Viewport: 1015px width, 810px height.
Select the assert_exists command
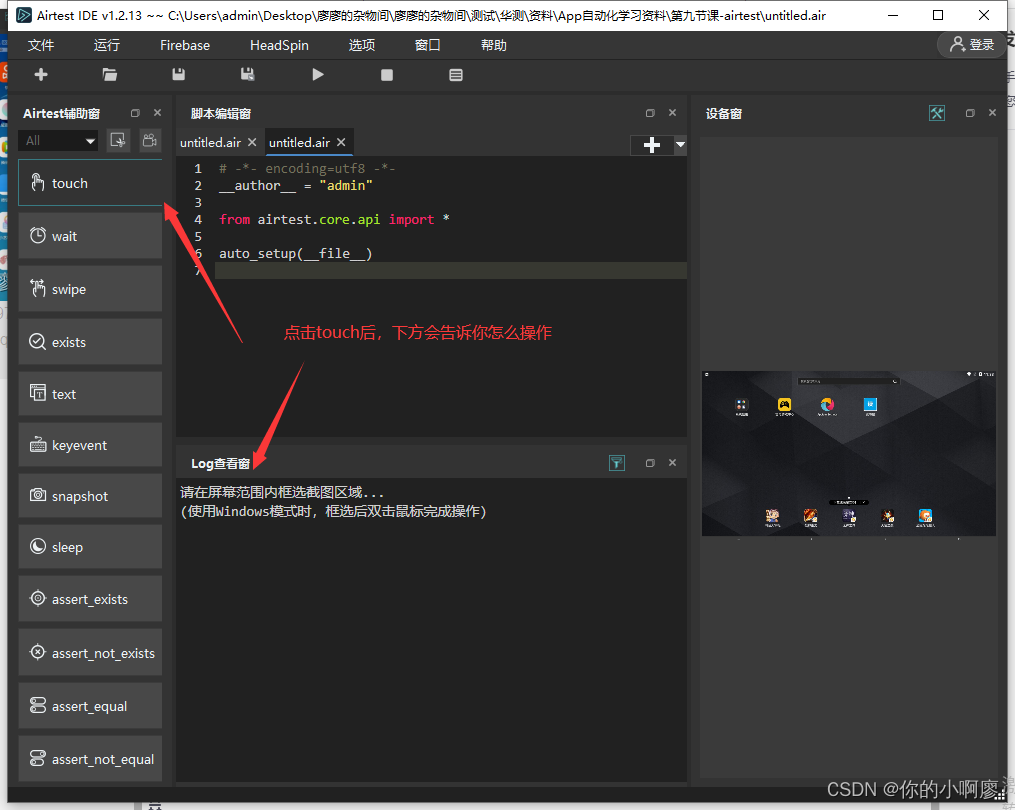(90, 599)
